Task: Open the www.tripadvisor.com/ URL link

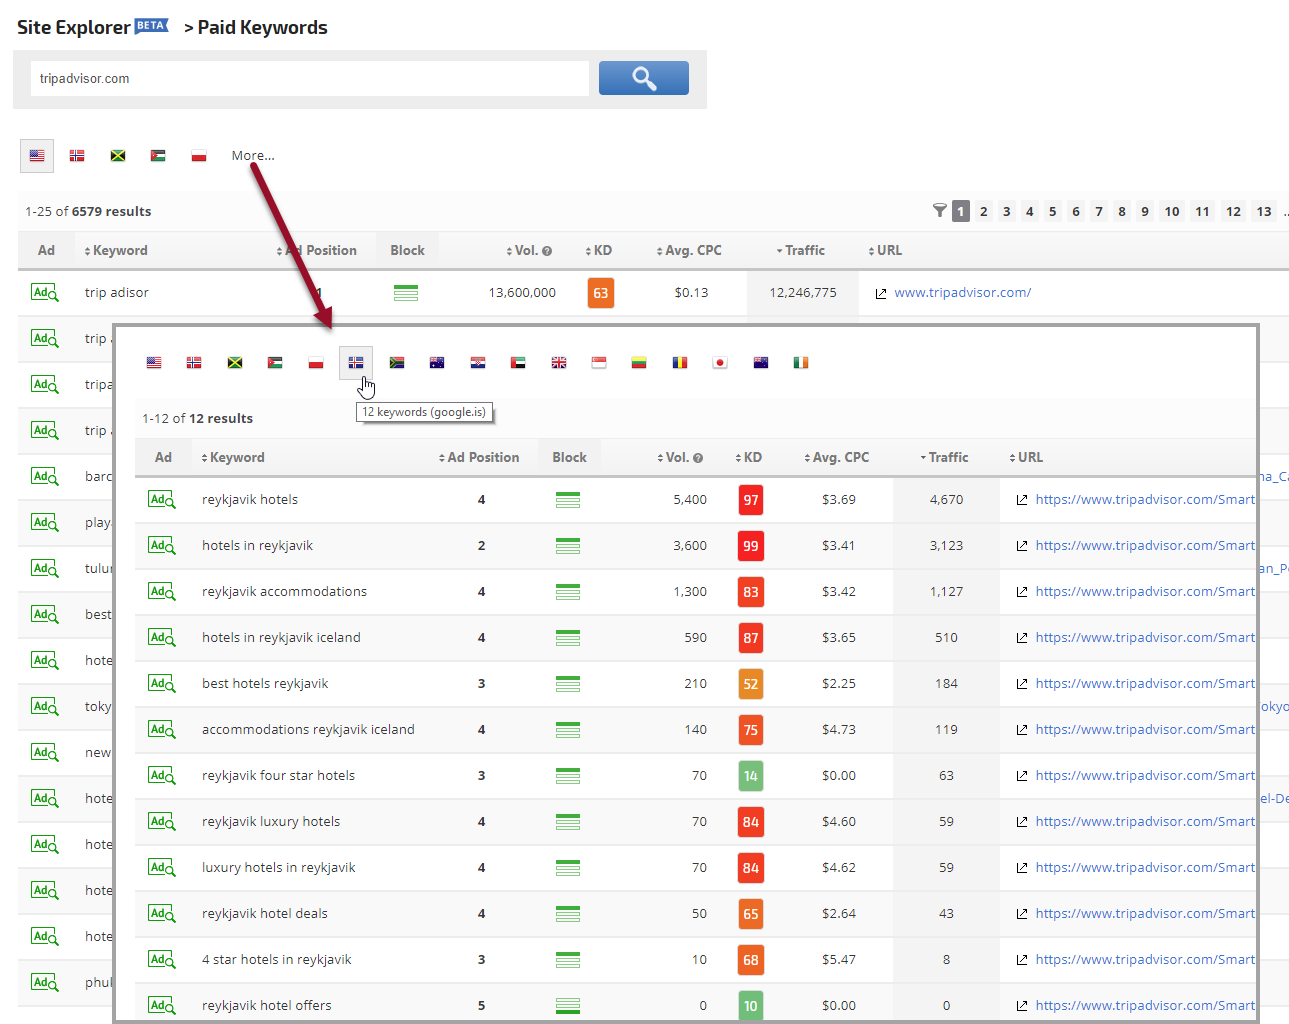Action: 962,293
